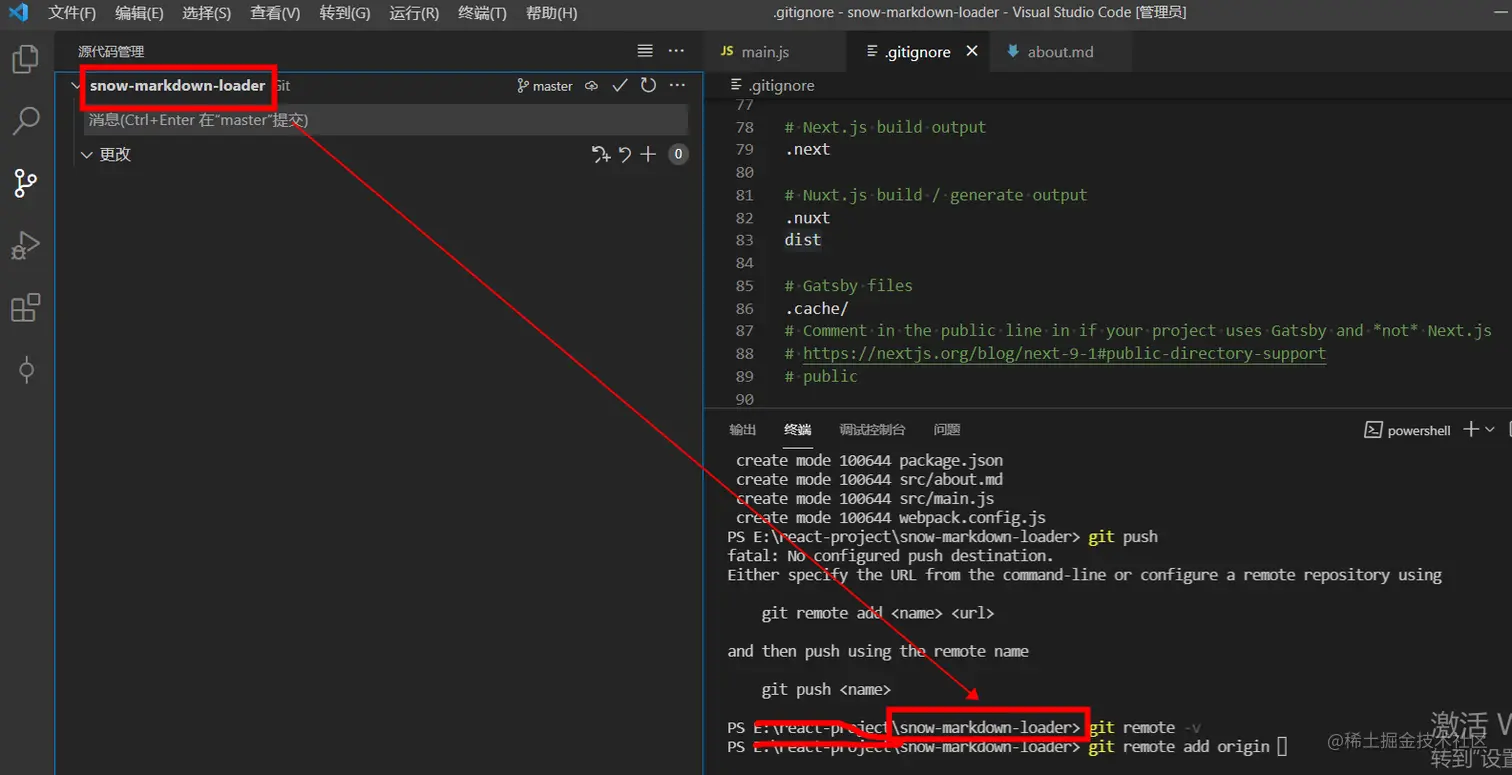
Task: Open the Search view in activity bar
Action: [x=25, y=121]
